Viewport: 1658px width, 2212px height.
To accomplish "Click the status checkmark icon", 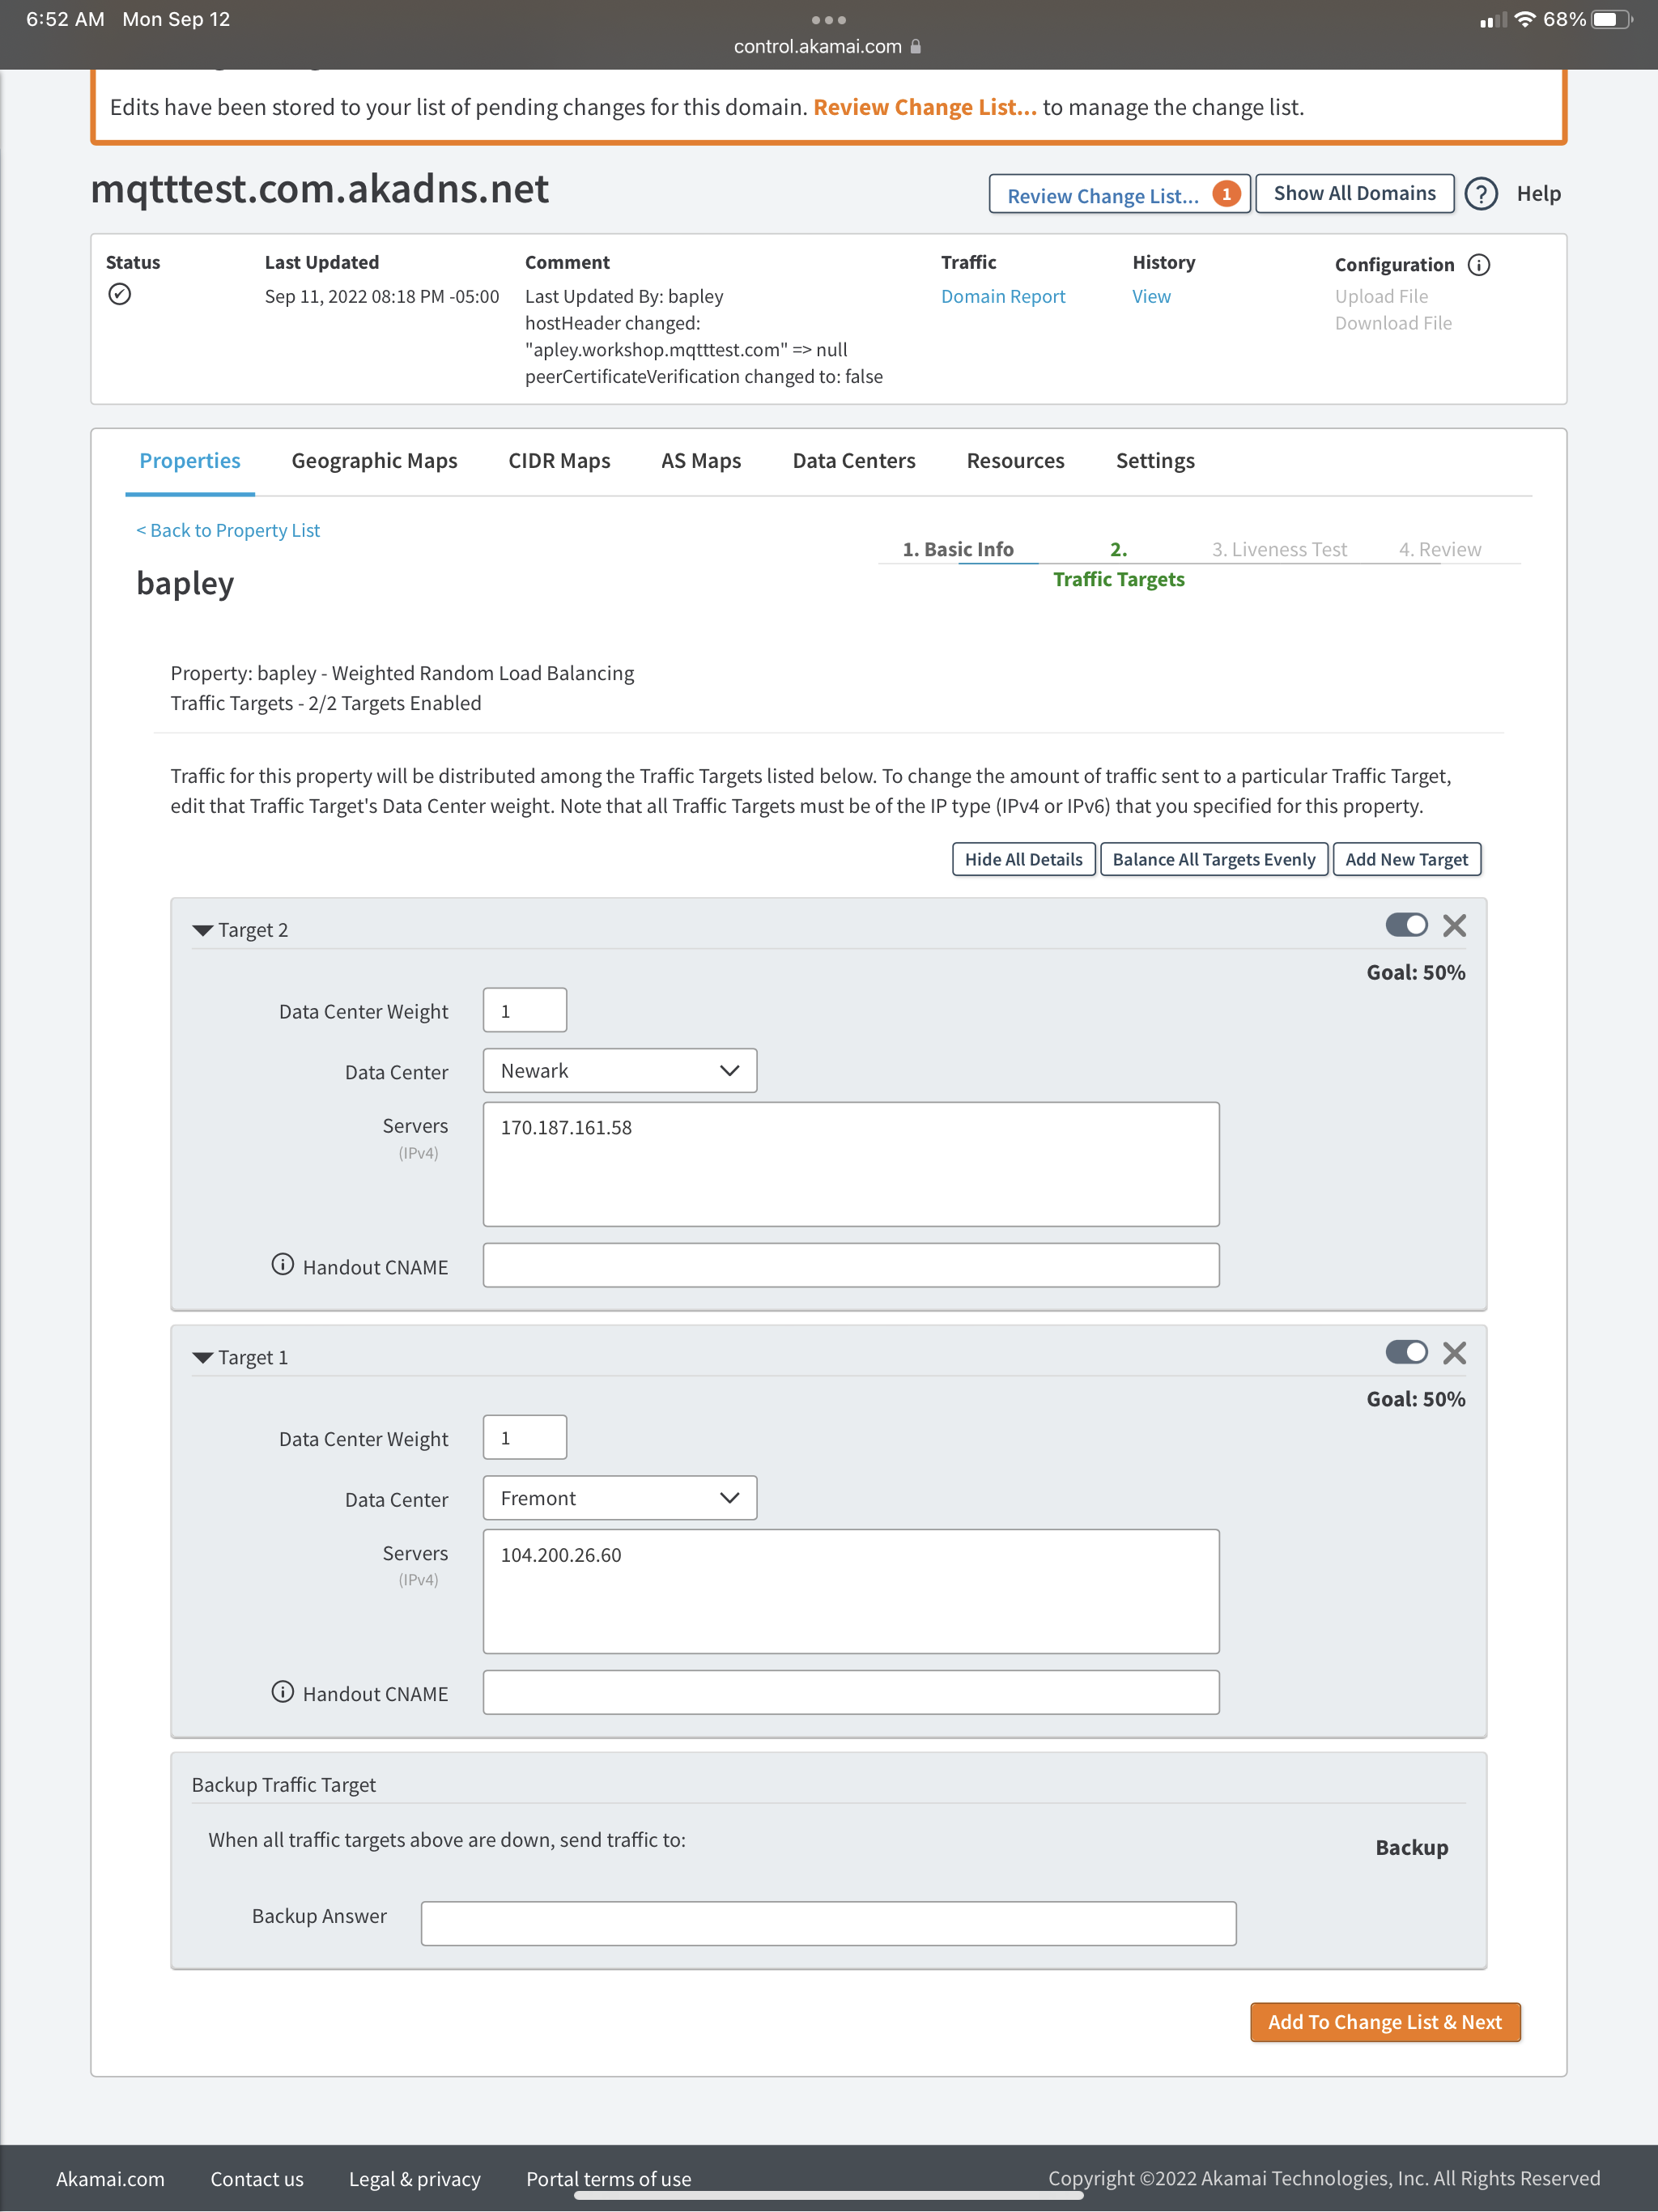I will click(119, 294).
